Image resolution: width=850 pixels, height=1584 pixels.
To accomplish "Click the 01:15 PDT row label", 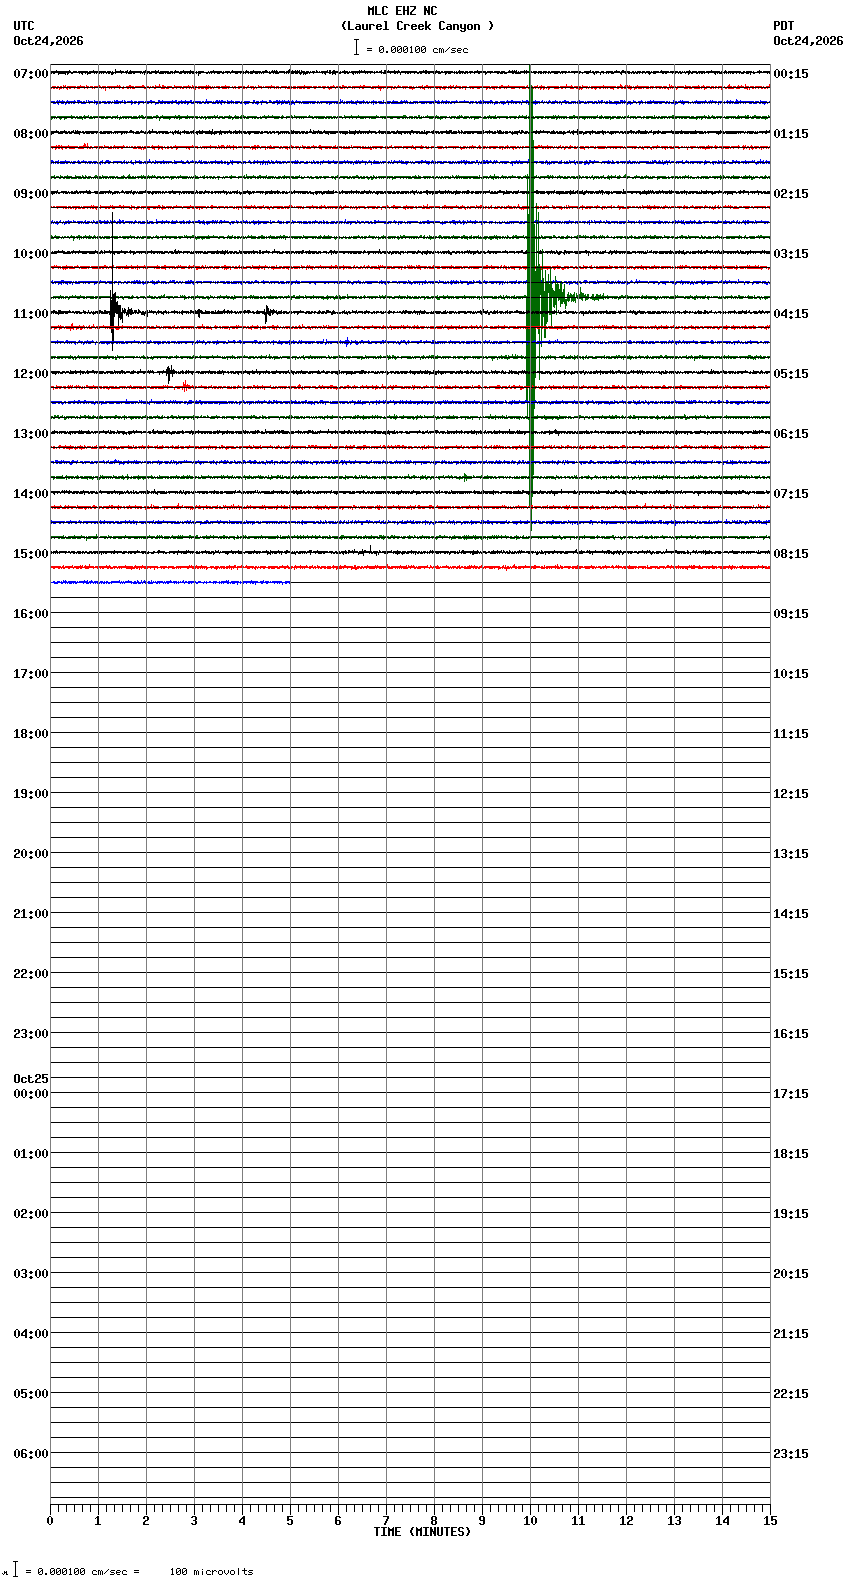I will [791, 134].
